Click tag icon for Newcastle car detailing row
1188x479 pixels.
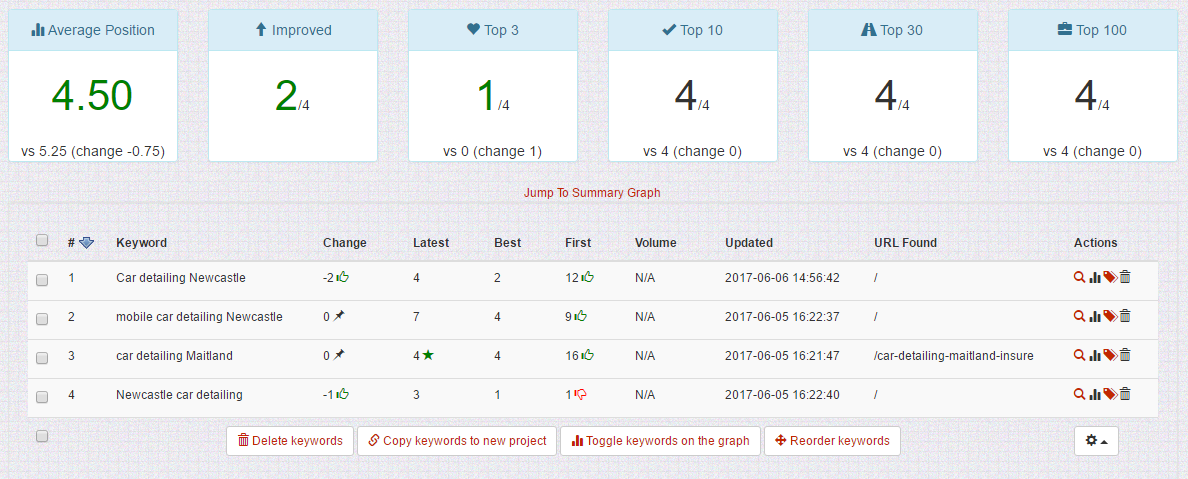(x=1110, y=393)
